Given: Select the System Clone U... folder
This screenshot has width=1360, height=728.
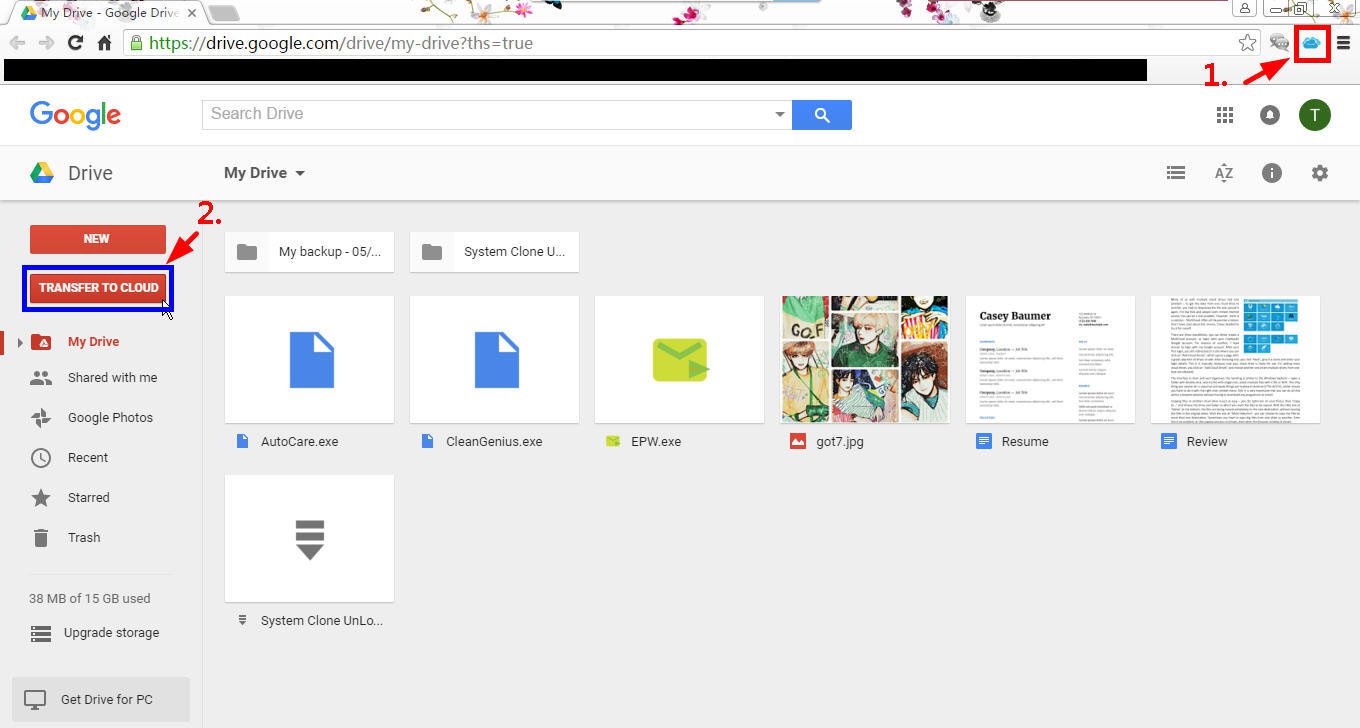Looking at the screenshot, I should pyautogui.click(x=494, y=252).
